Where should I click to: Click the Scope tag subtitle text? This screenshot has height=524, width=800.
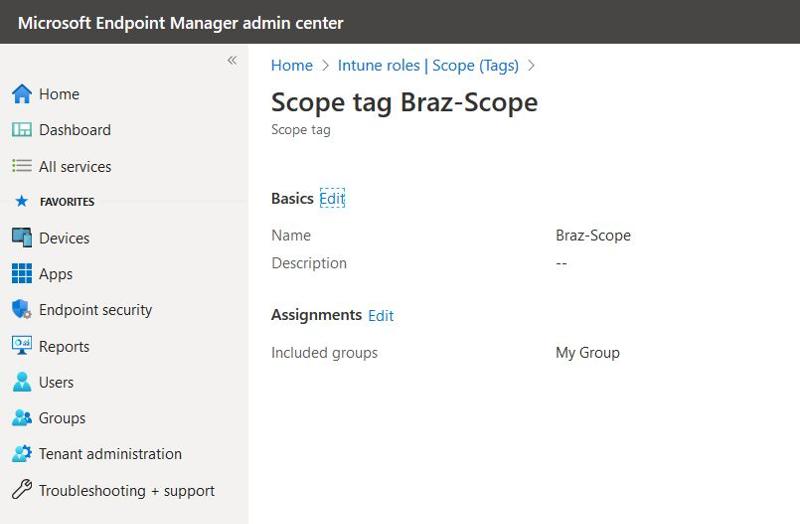coord(301,130)
